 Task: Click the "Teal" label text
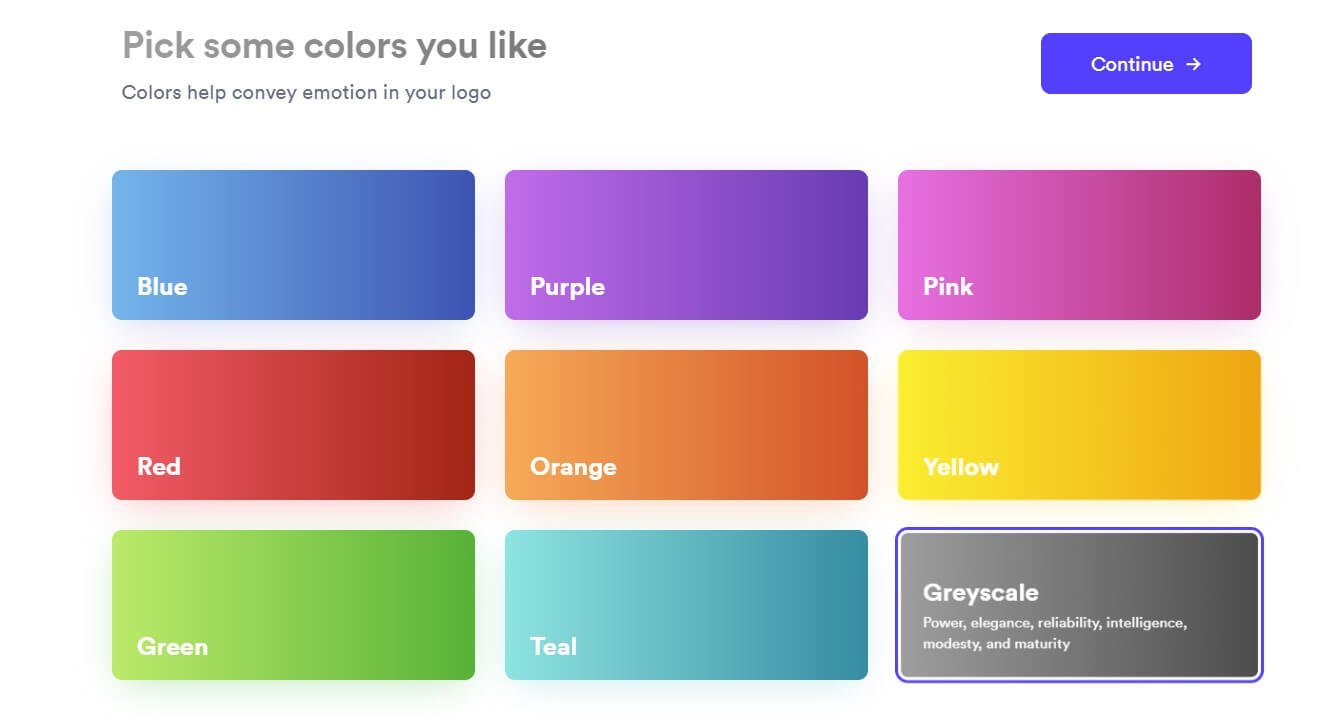tap(553, 647)
